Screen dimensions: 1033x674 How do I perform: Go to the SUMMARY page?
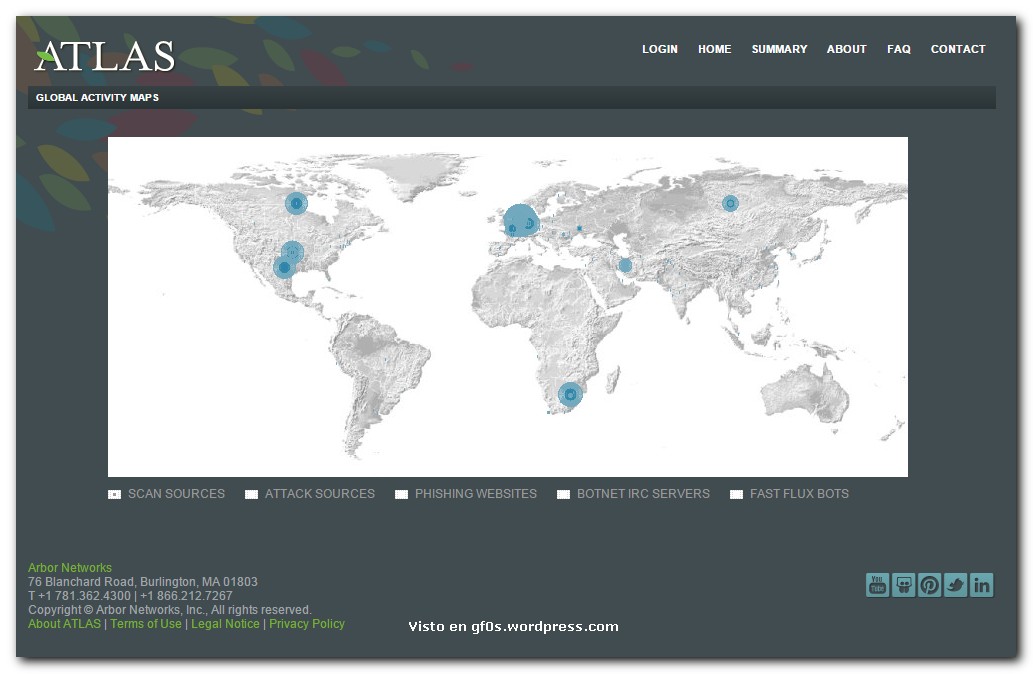point(779,49)
